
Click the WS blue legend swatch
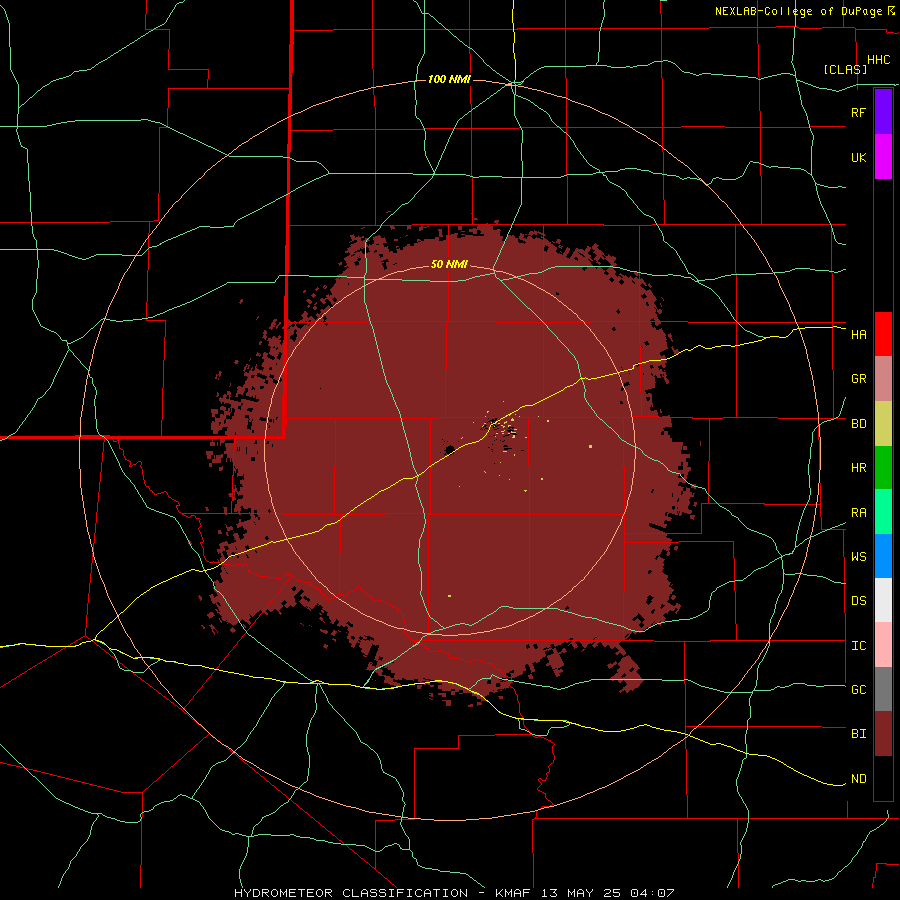click(x=883, y=556)
